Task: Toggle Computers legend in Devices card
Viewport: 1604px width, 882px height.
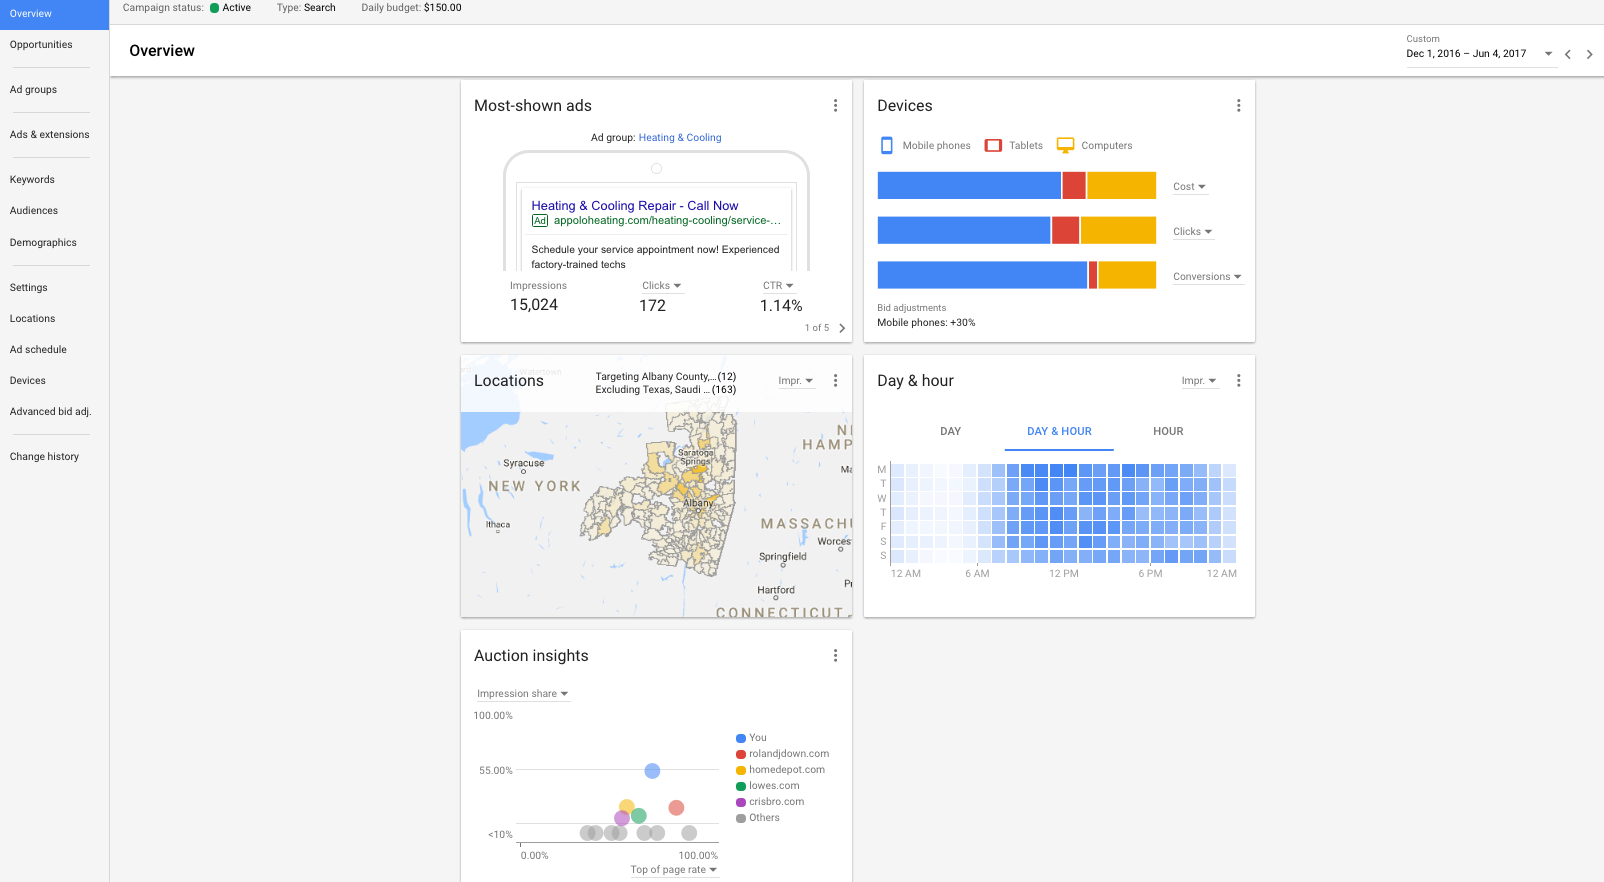Action: (x=1095, y=146)
